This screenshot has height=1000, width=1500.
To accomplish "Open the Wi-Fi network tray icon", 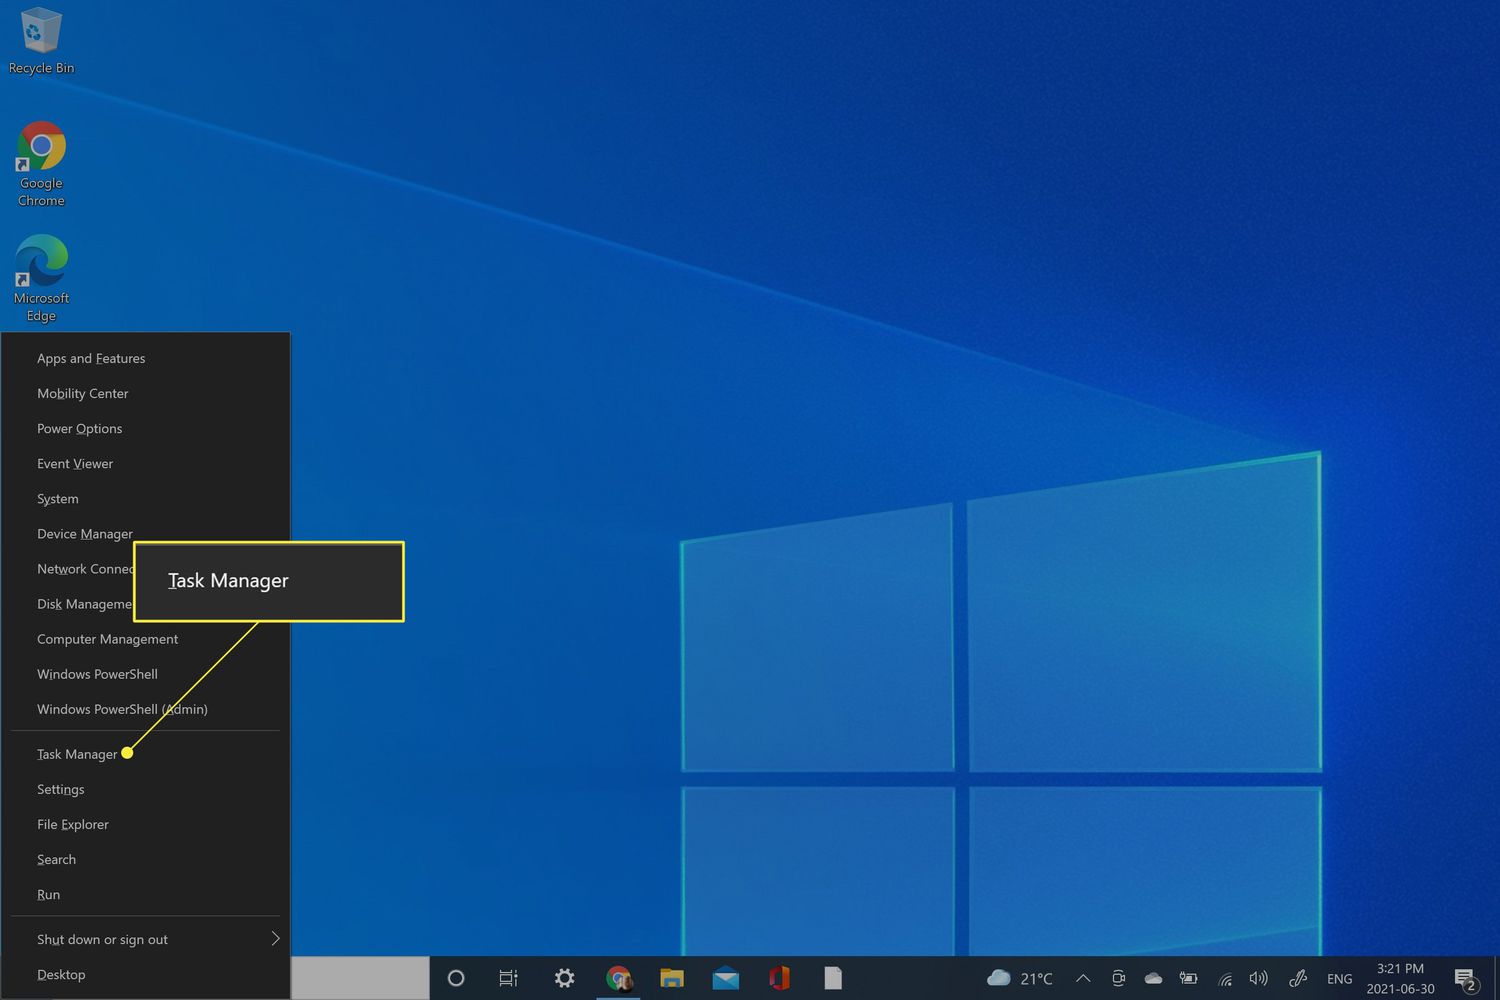I will point(1225,978).
